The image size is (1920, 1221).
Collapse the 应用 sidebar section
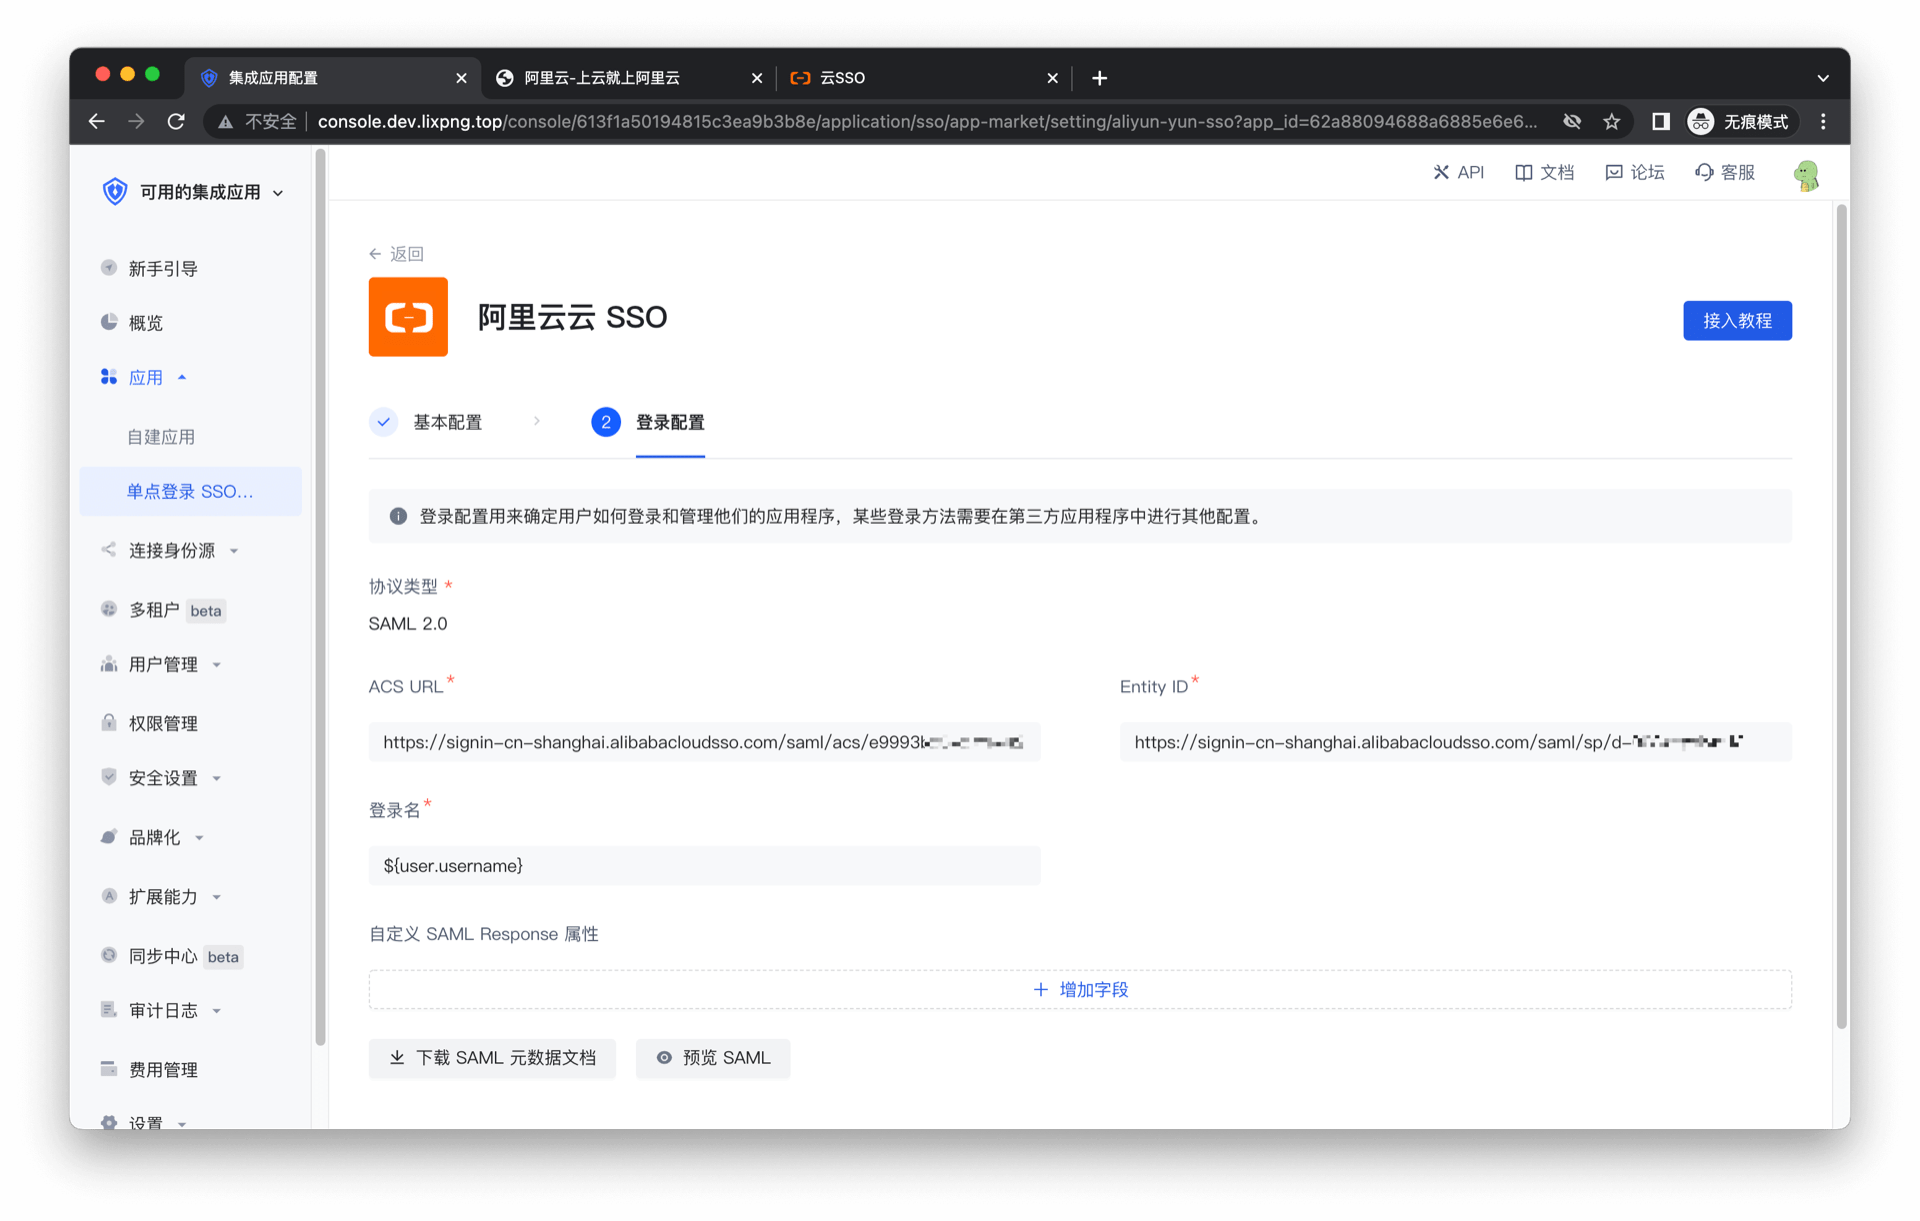146,377
